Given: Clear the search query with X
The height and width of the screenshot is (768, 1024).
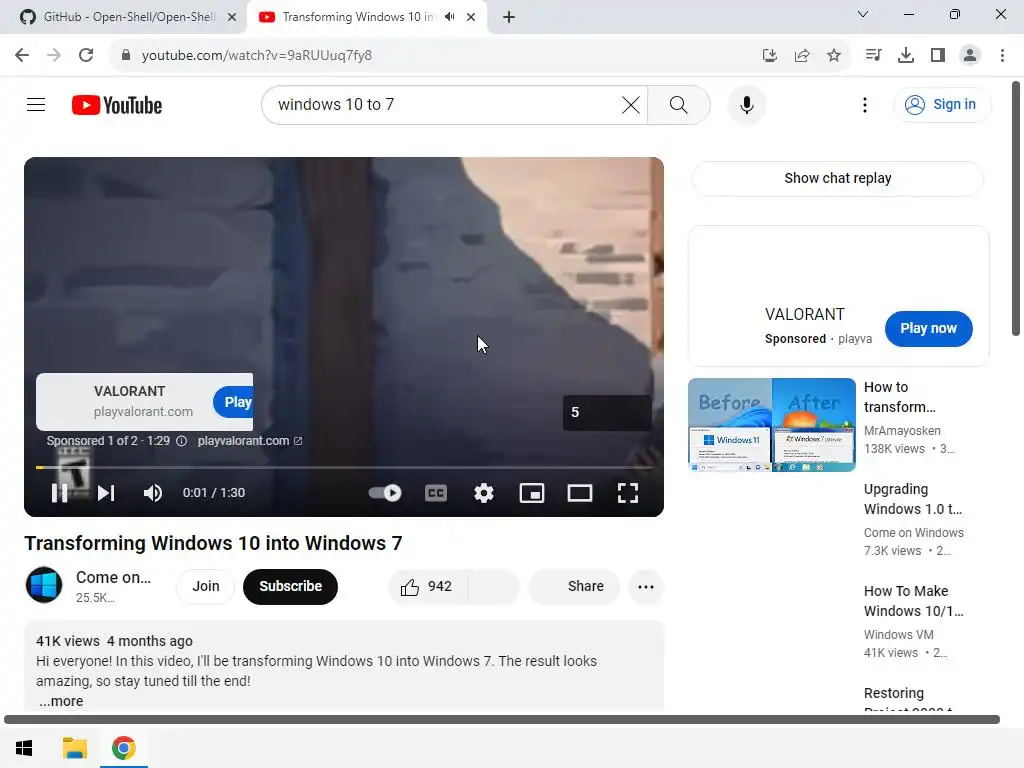Looking at the screenshot, I should [x=631, y=104].
